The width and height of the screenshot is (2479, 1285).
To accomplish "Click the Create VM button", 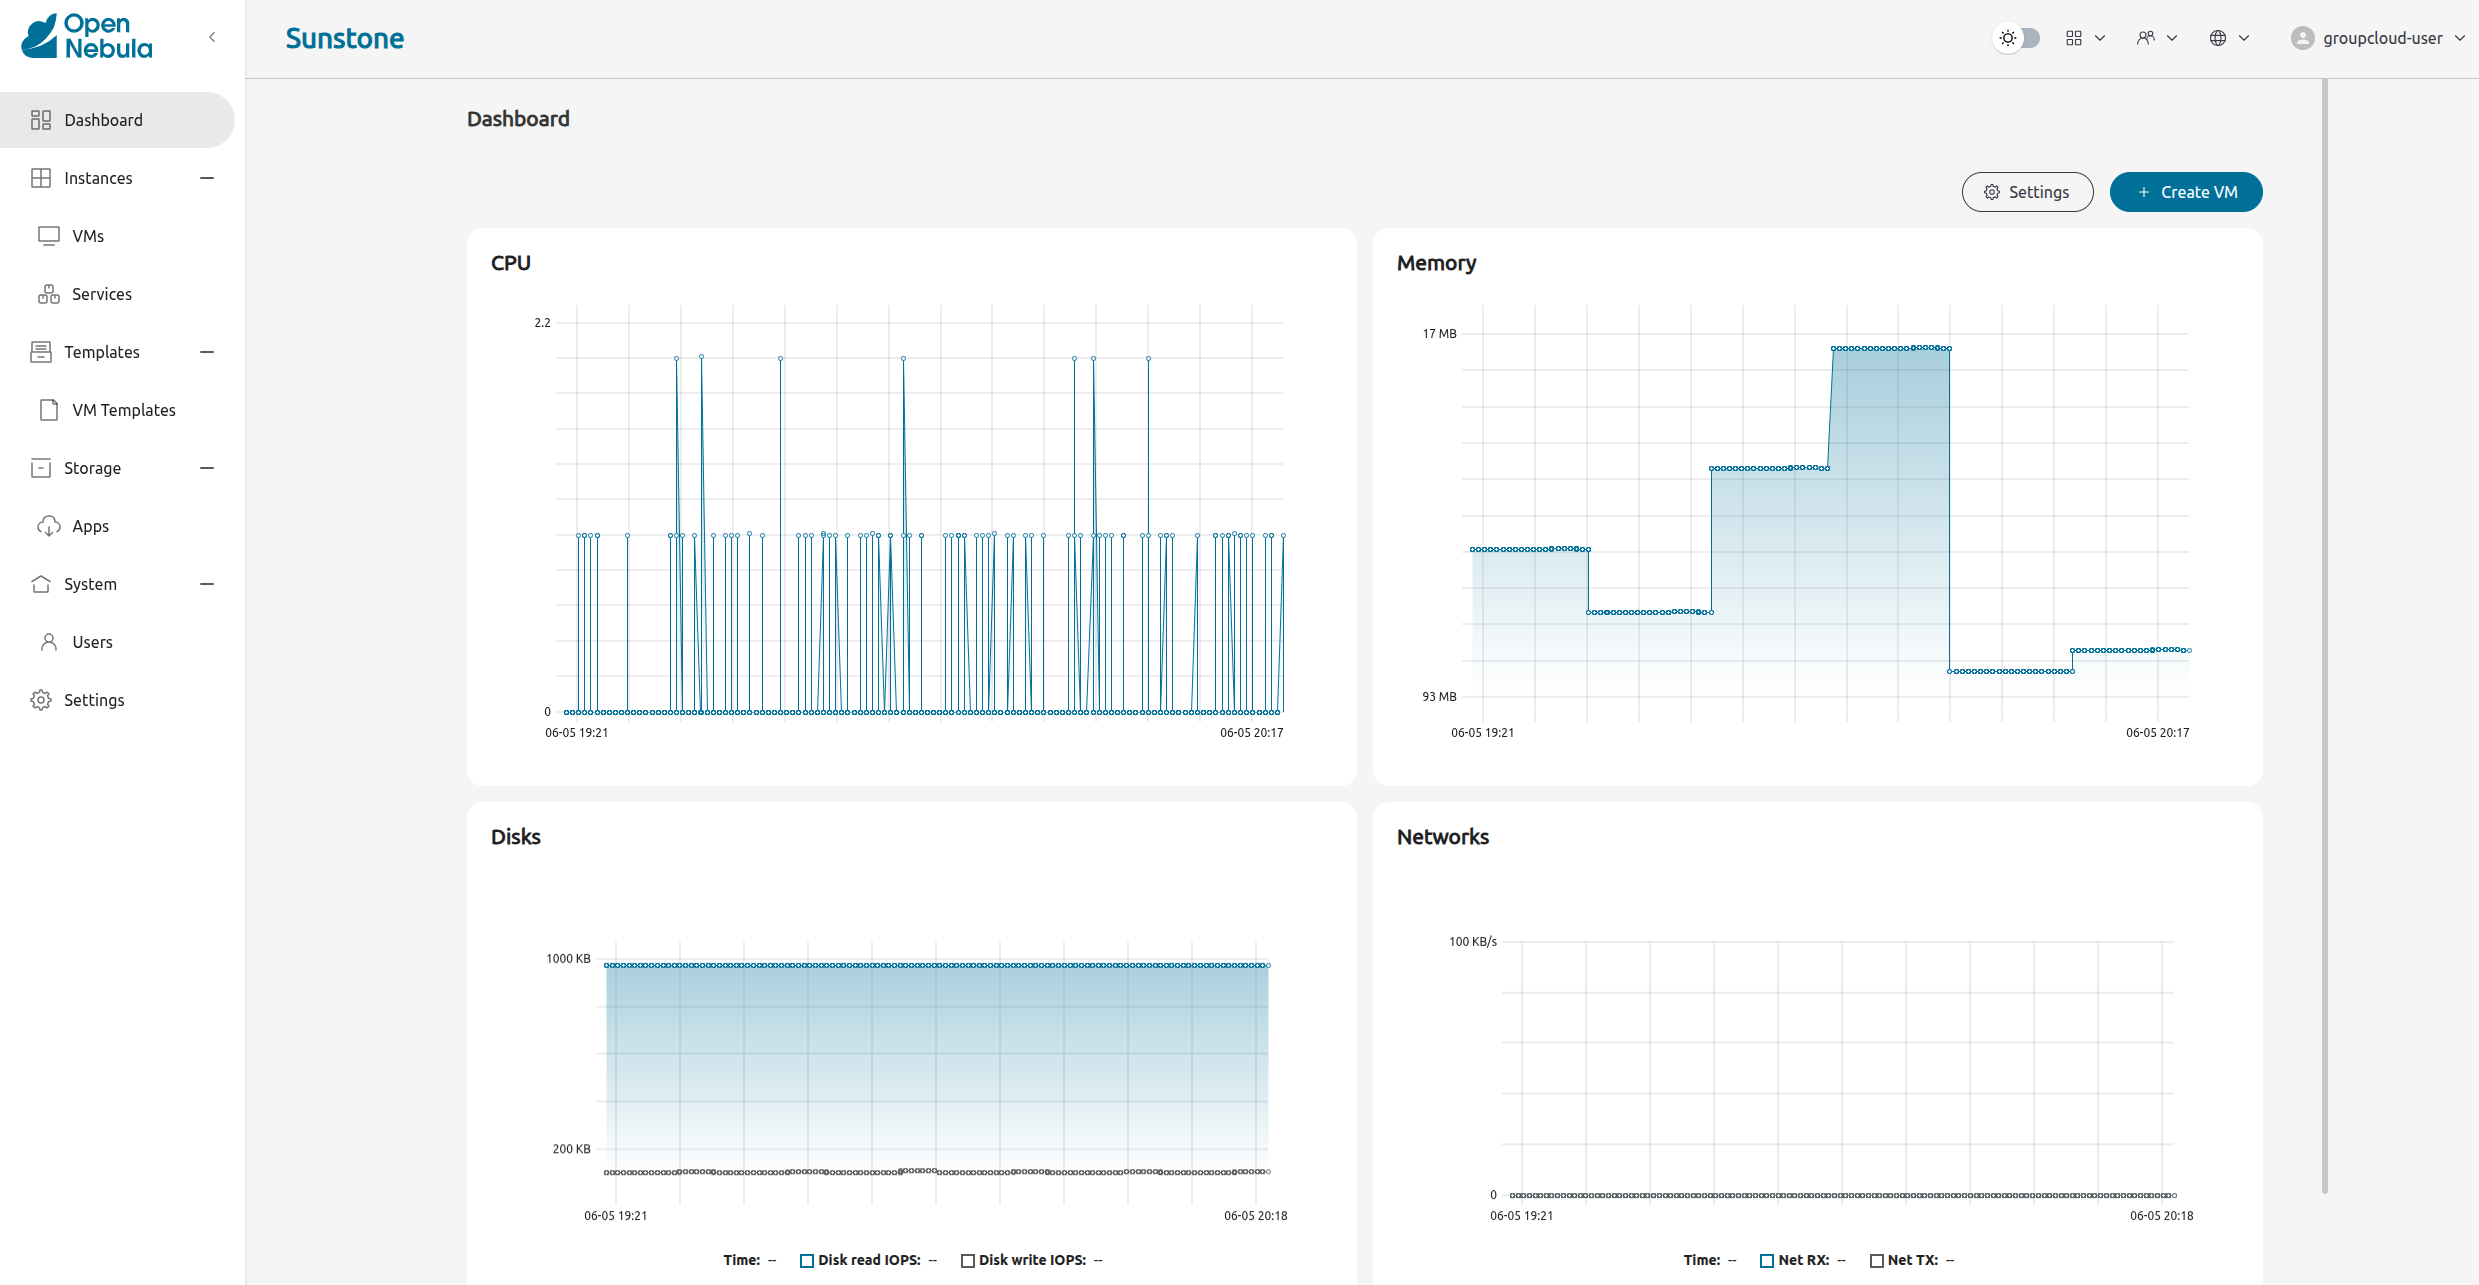I will click(x=2186, y=192).
